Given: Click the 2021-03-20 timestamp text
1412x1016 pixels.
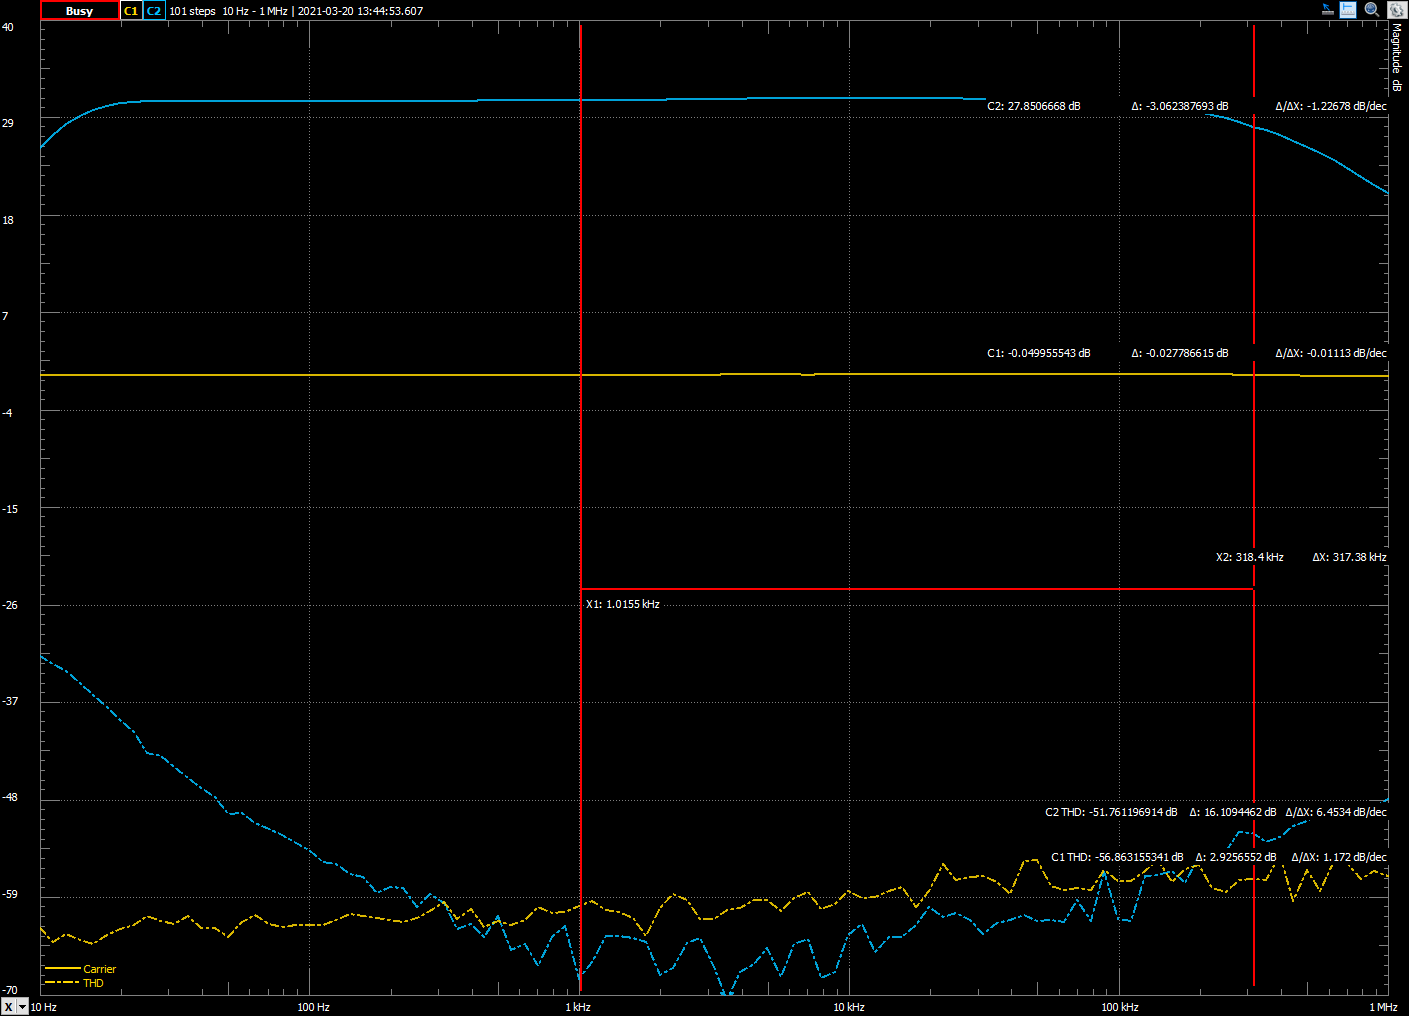Looking at the screenshot, I should tap(360, 11).
